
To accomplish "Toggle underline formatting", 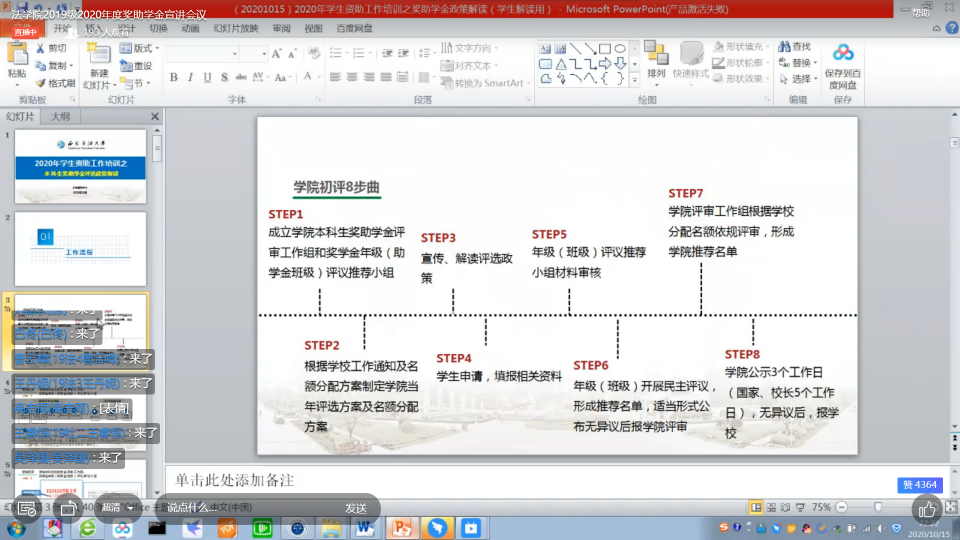I will (x=207, y=77).
